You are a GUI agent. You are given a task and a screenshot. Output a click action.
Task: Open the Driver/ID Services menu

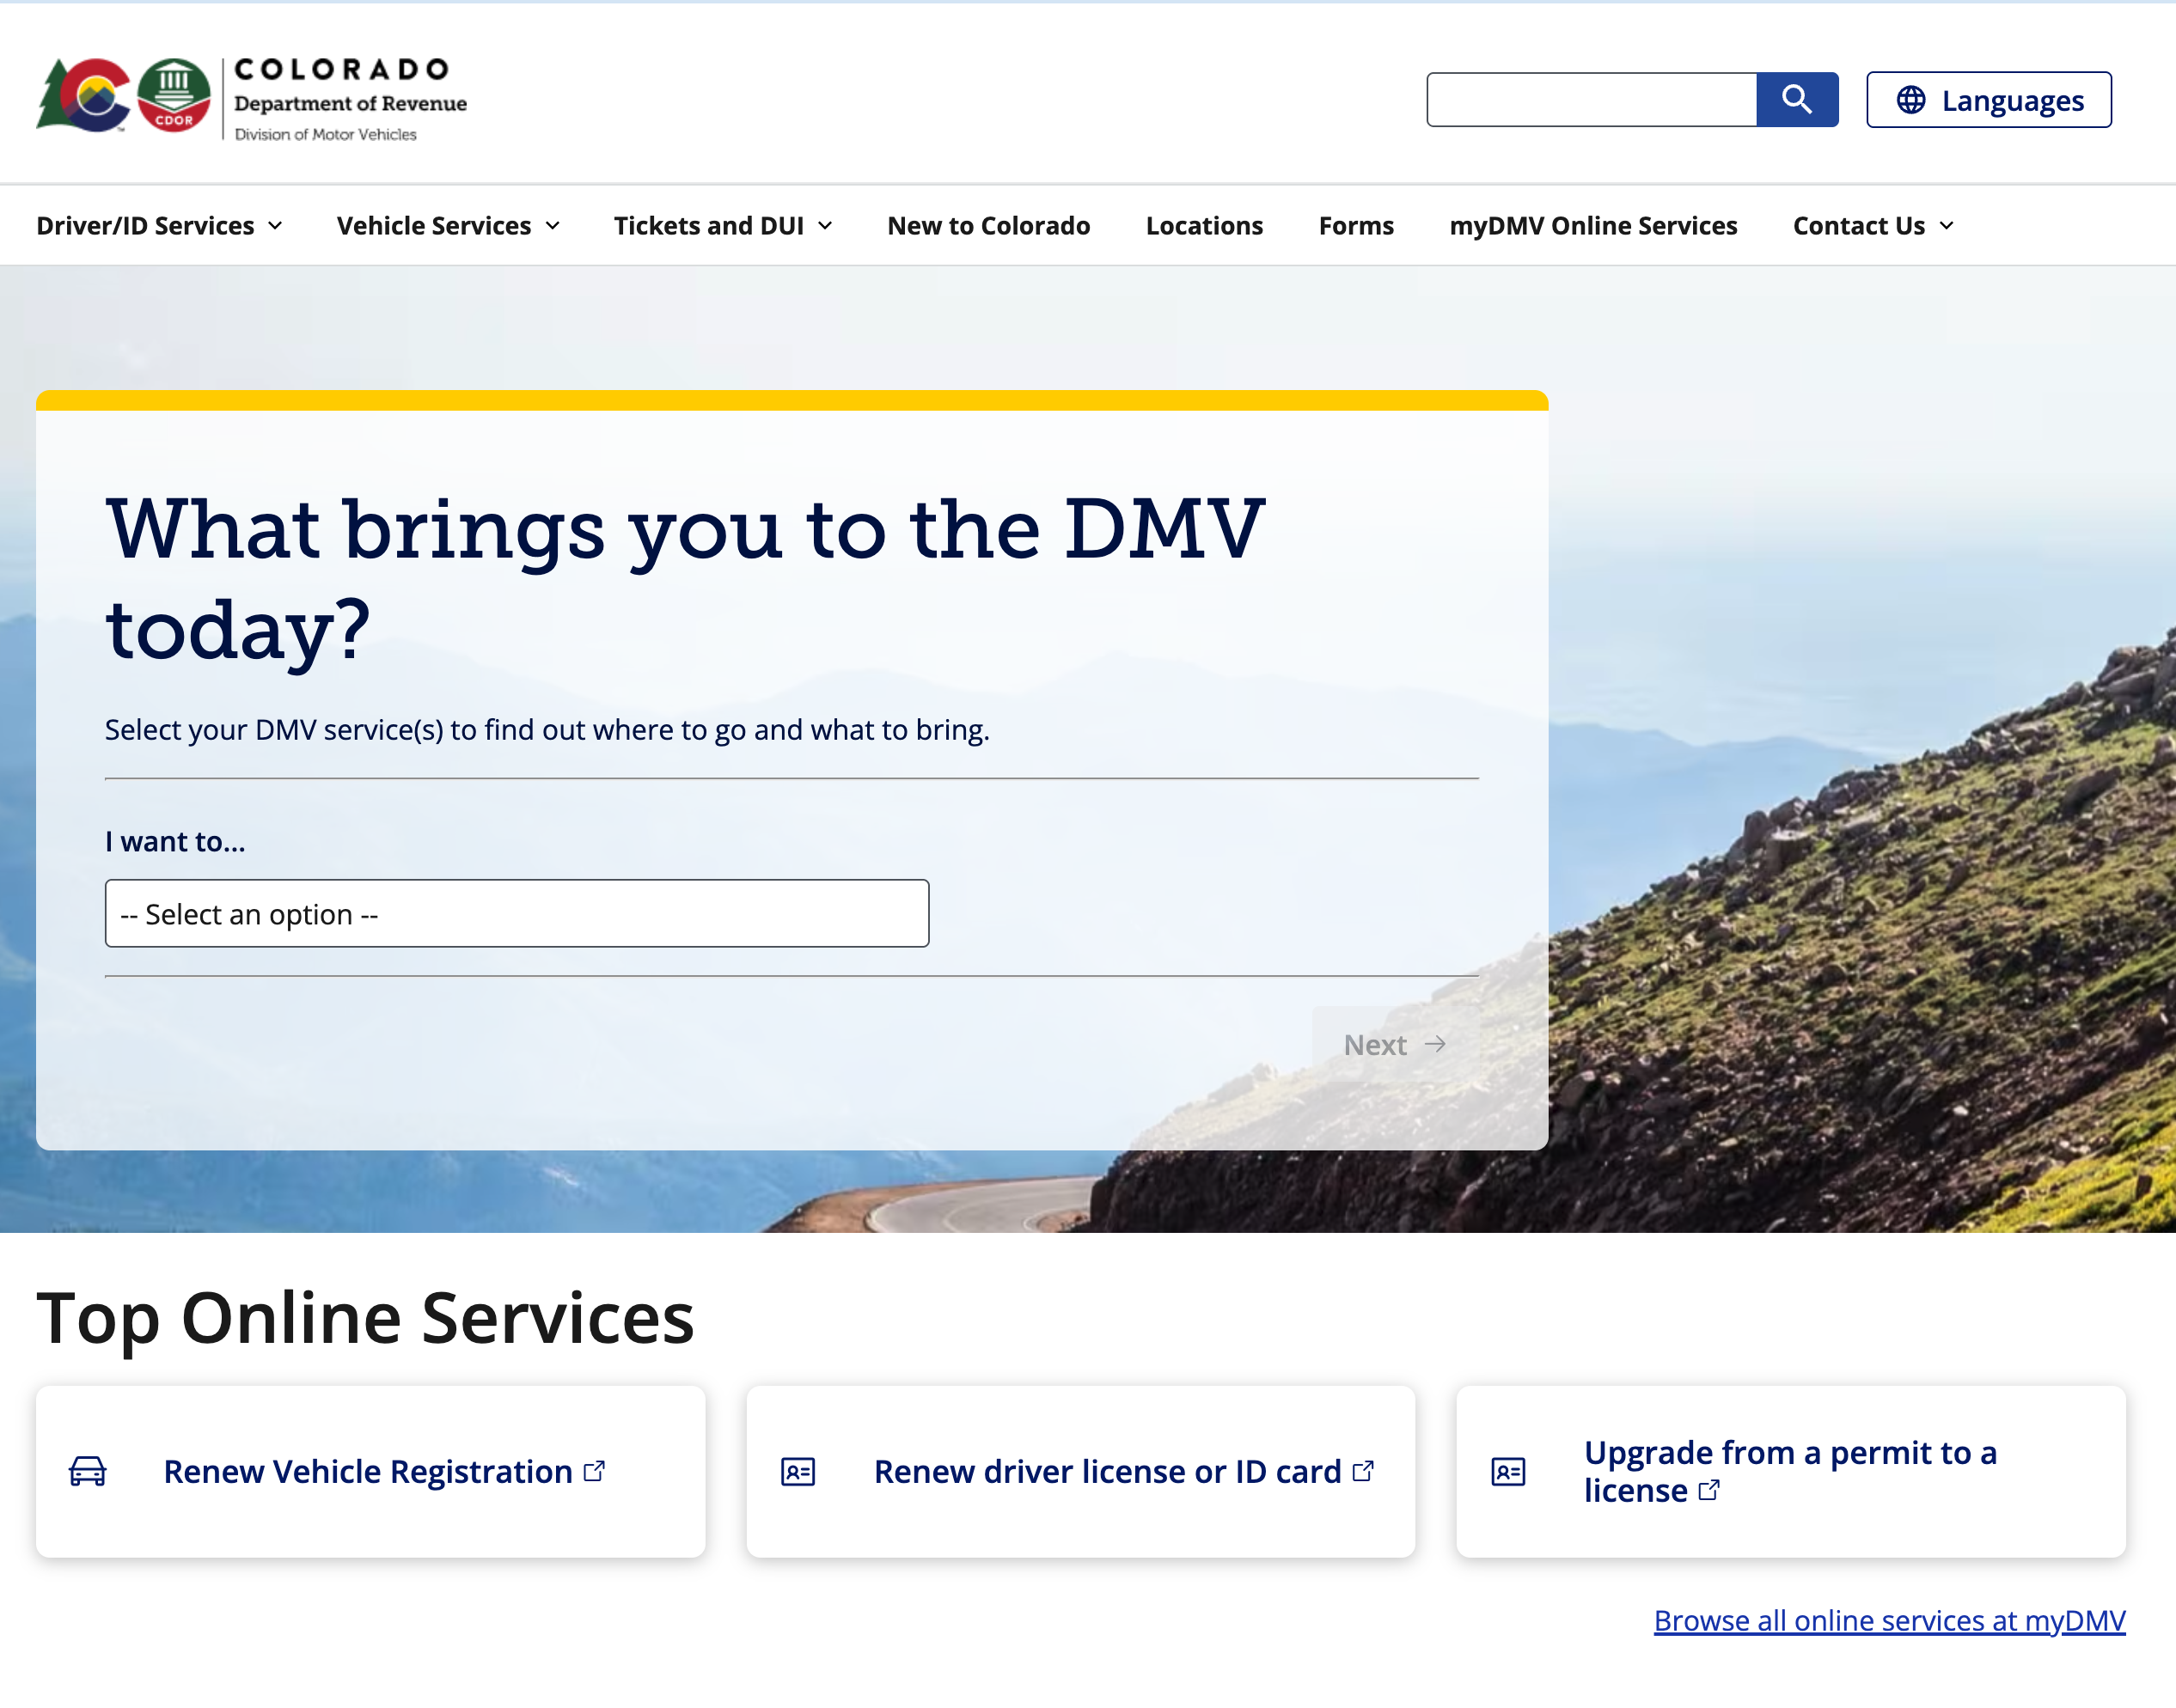(160, 226)
